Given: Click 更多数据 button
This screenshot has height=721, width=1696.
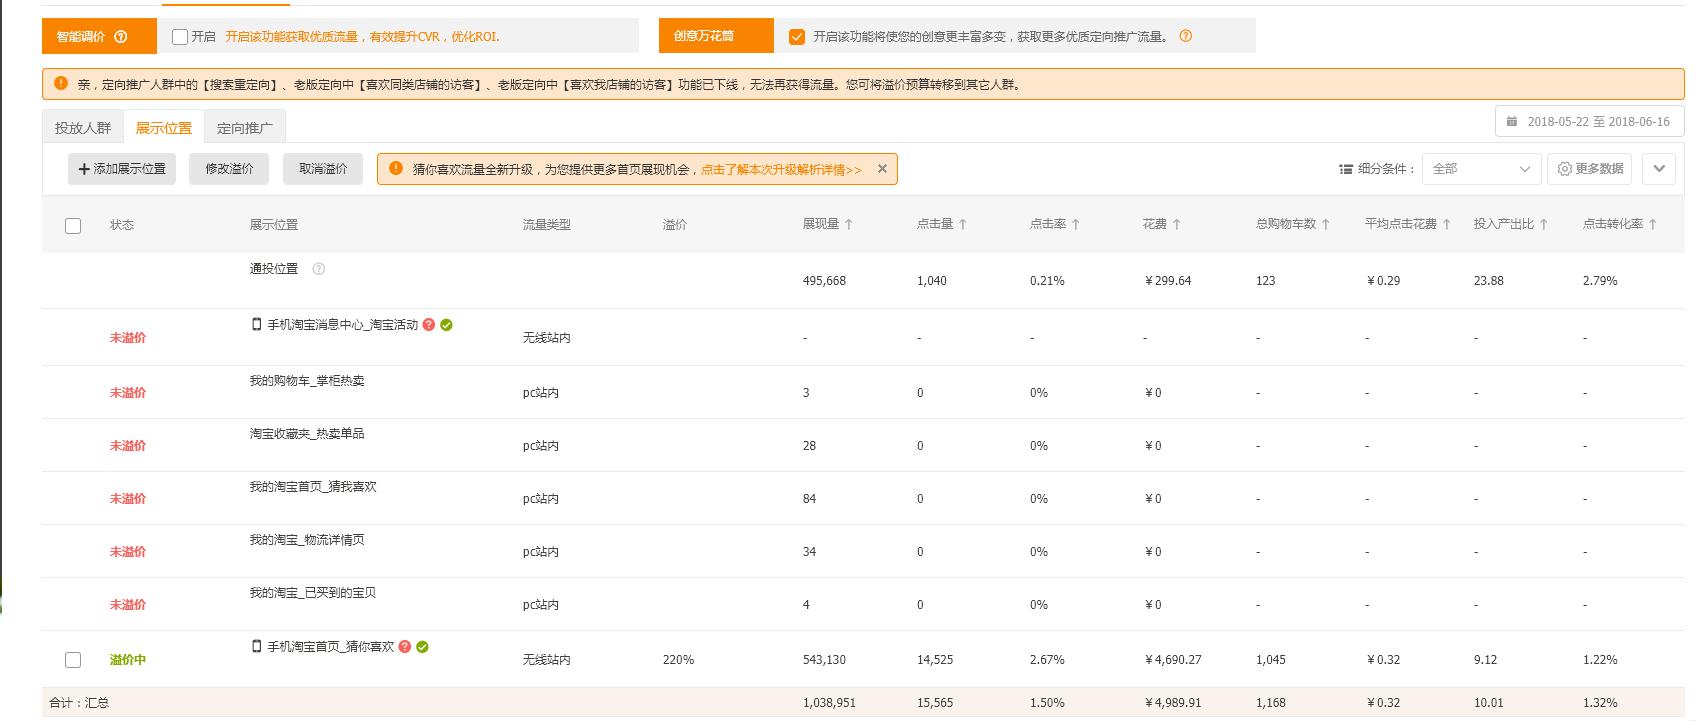Looking at the screenshot, I should [x=1590, y=169].
